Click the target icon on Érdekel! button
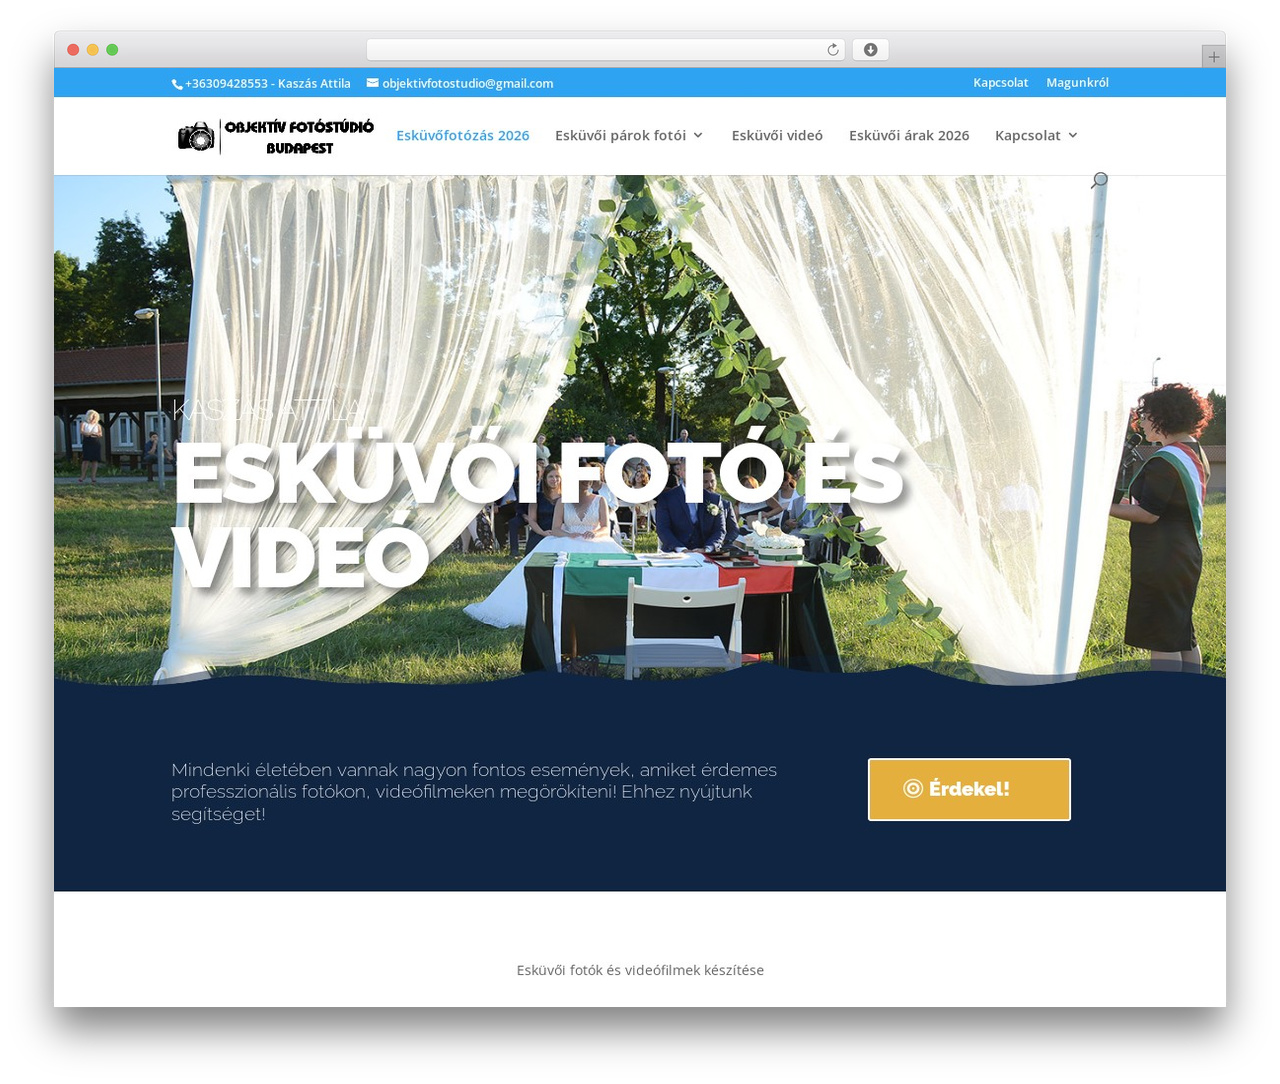Screen dimensions: 1280x1084 click(x=913, y=789)
